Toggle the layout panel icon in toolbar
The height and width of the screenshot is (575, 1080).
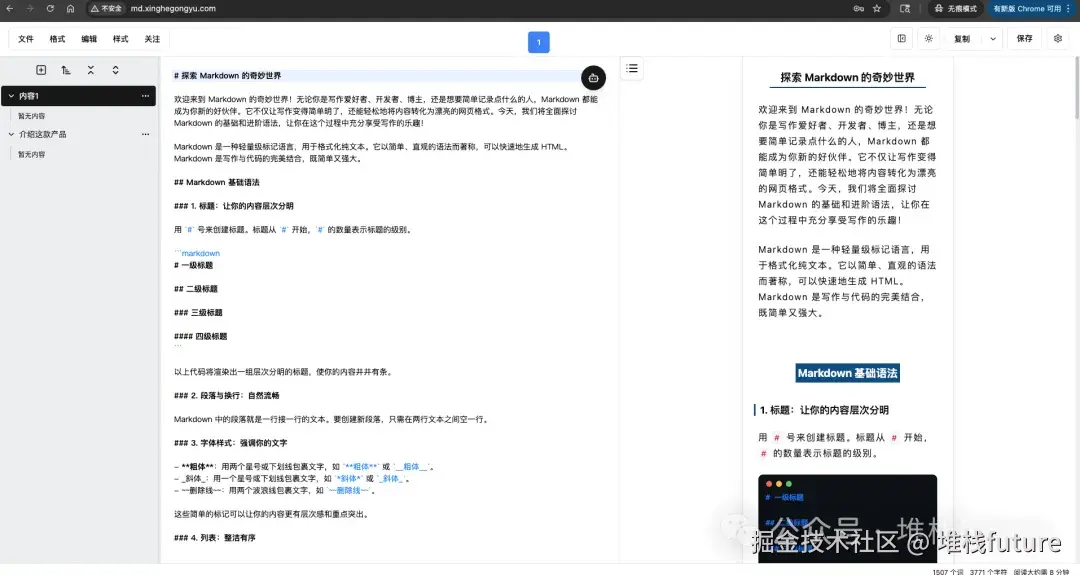(x=902, y=39)
